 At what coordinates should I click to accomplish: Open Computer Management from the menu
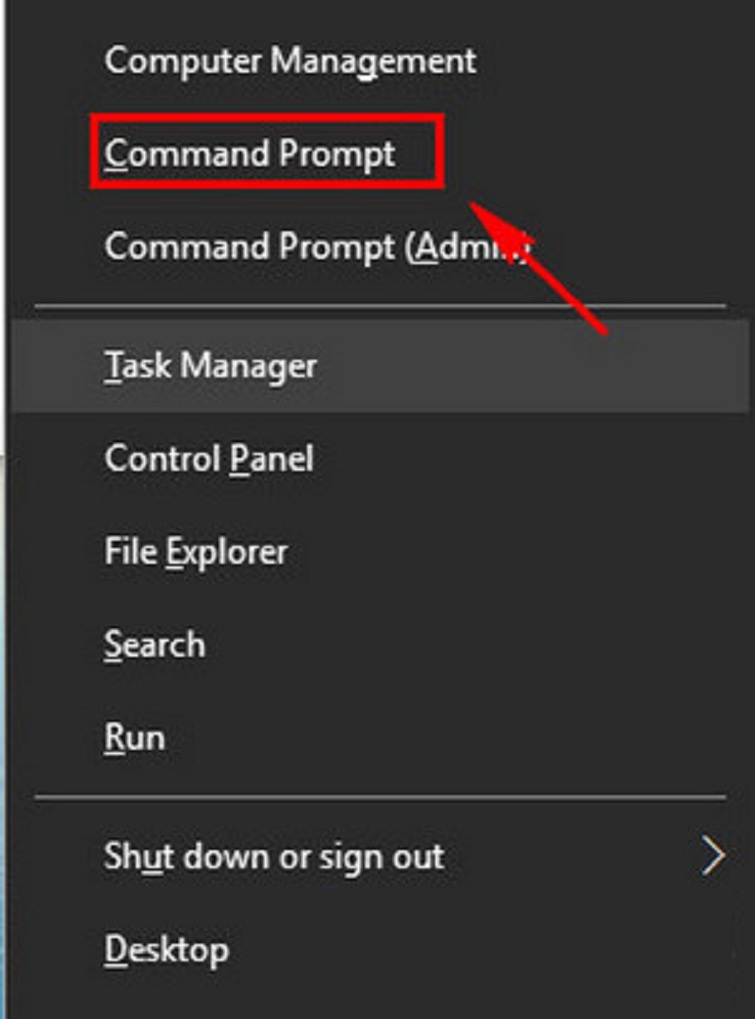tap(290, 61)
